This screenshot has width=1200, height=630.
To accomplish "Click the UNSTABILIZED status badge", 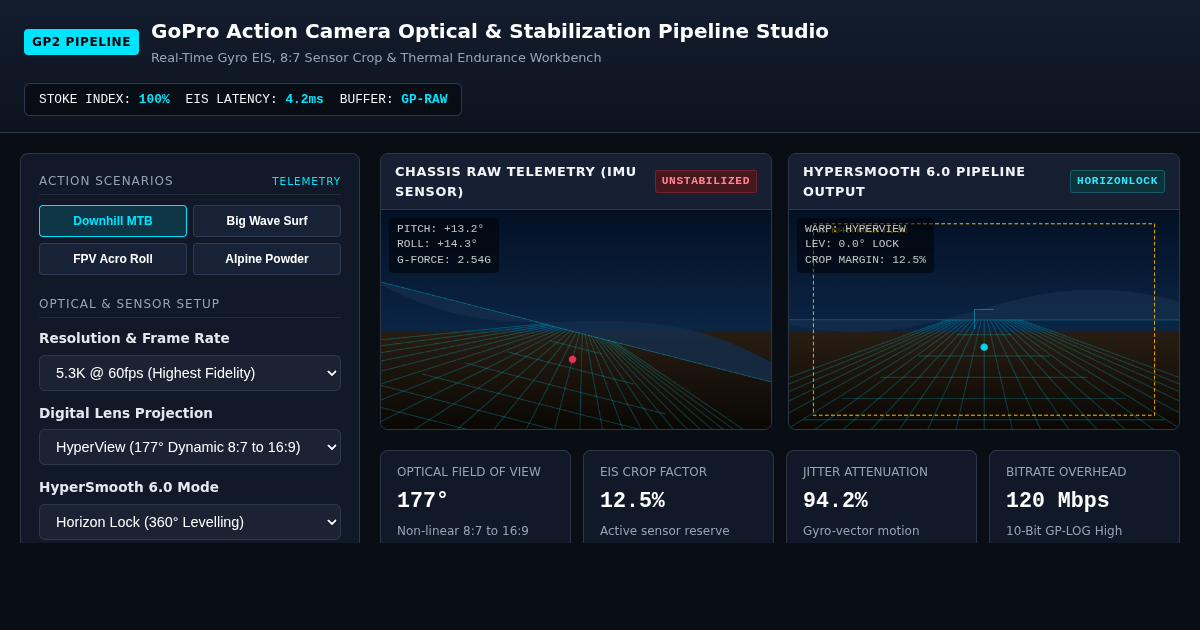I will point(706,181).
